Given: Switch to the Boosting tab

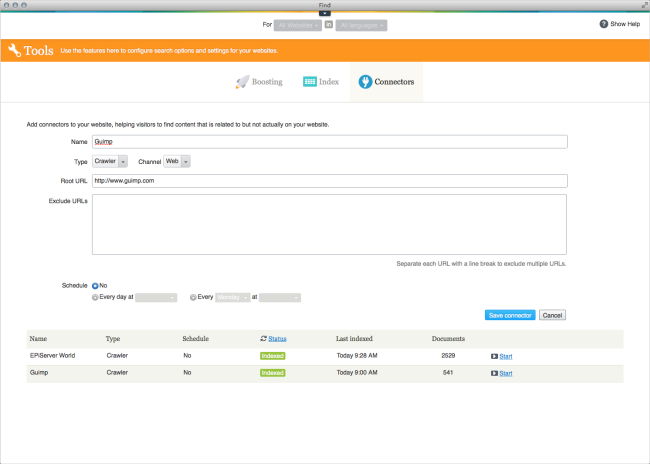Looking at the screenshot, I should [x=259, y=81].
